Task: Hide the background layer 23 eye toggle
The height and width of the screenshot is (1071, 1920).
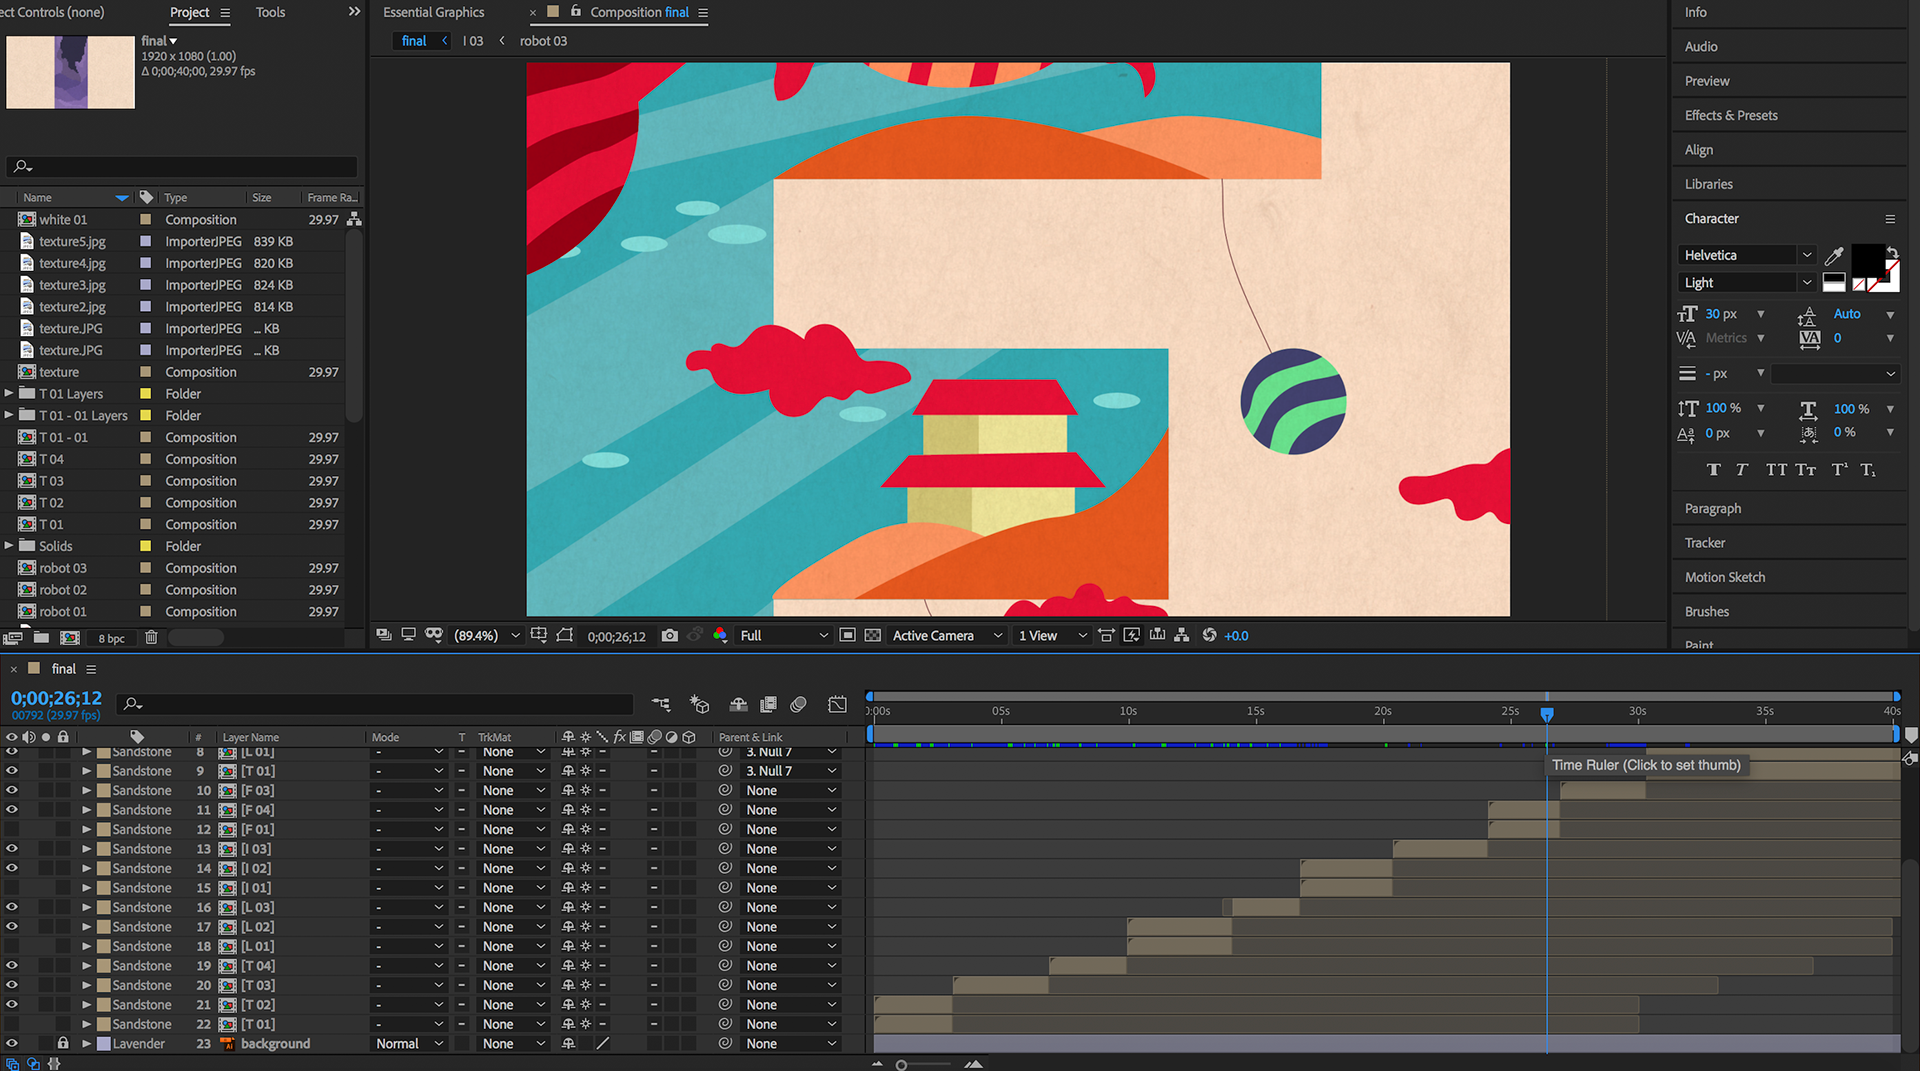Action: 12,1043
